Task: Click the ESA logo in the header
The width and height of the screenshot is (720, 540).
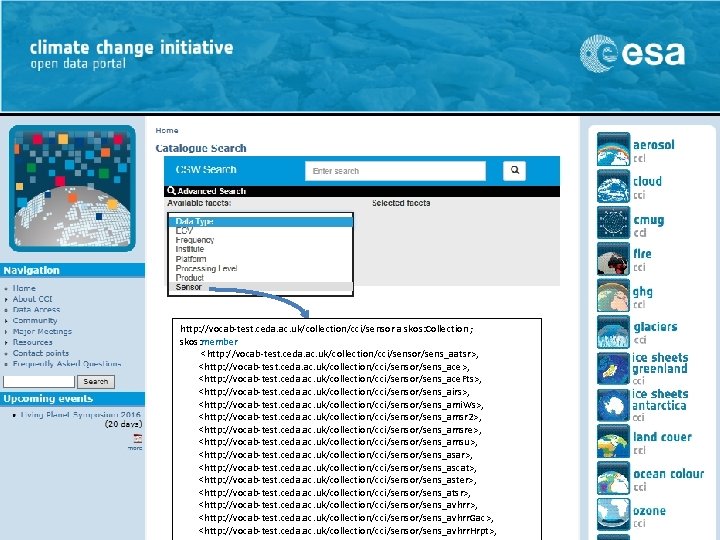Action: pyautogui.click(x=633, y=54)
